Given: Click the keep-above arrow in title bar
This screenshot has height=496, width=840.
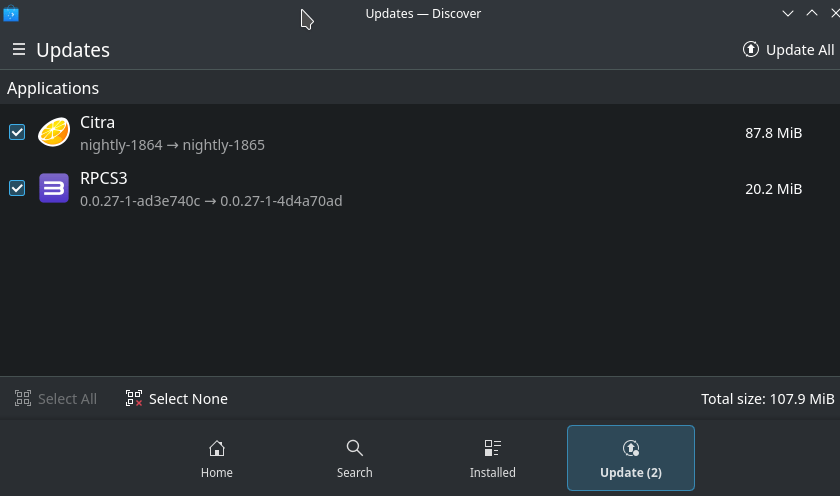Looking at the screenshot, I should point(812,13).
